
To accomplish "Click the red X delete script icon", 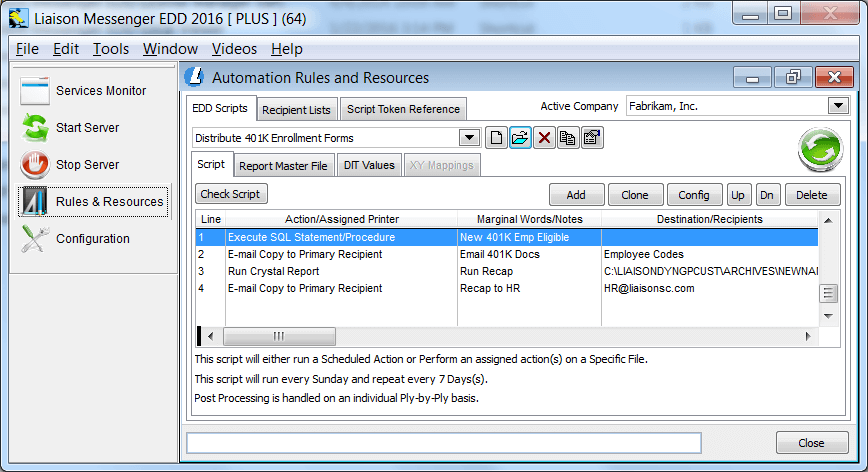I will point(544,138).
